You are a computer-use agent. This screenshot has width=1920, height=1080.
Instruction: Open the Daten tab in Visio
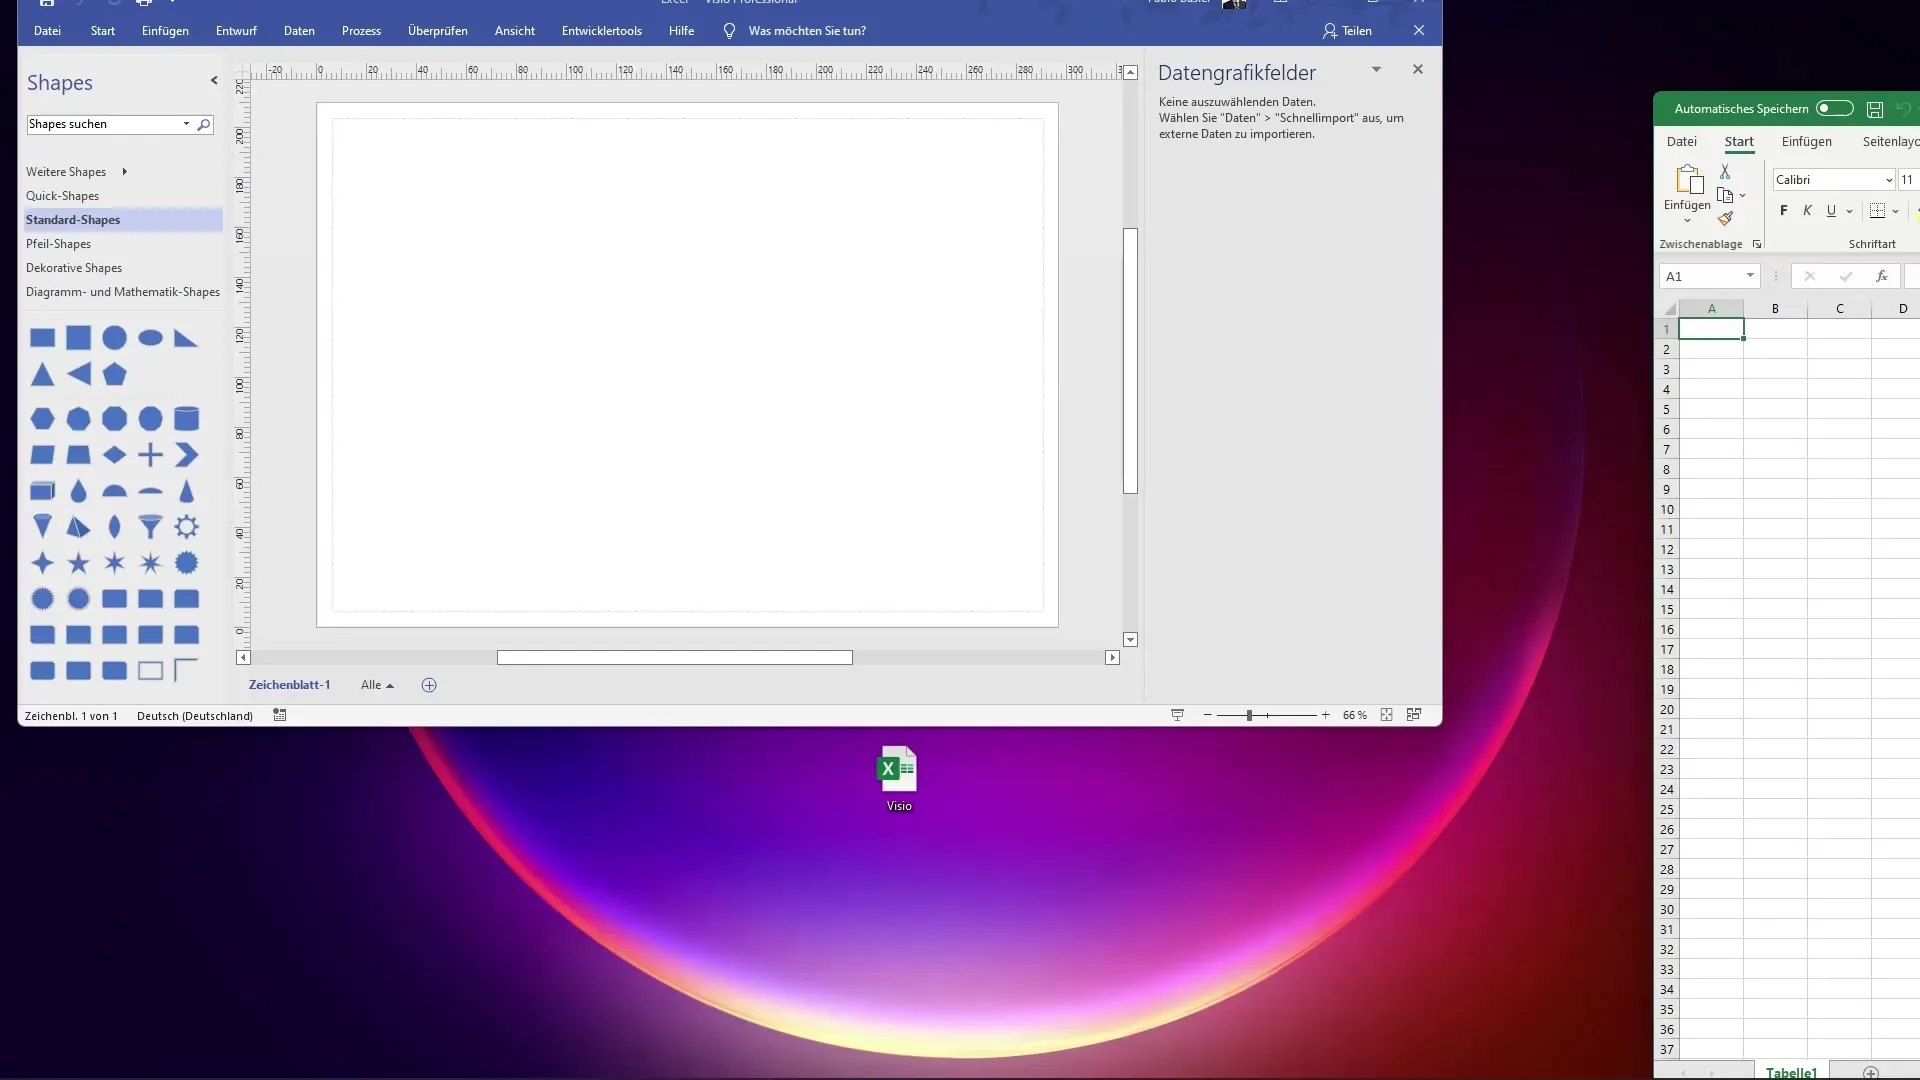[x=299, y=31]
